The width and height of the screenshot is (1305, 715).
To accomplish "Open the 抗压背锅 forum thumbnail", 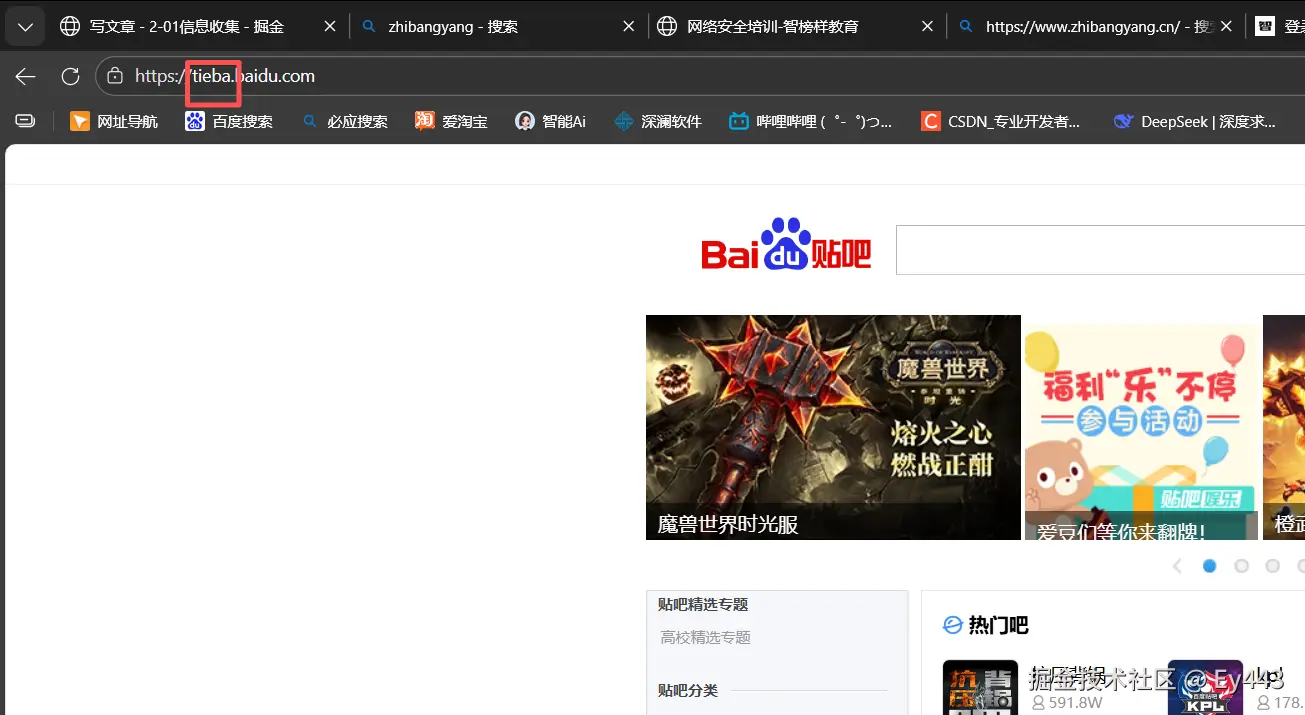I will click(980, 687).
